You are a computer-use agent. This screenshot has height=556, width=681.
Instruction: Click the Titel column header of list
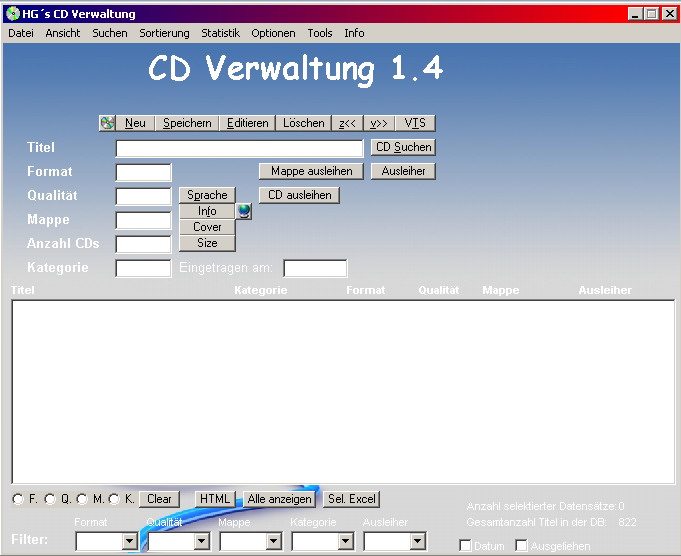pos(23,290)
